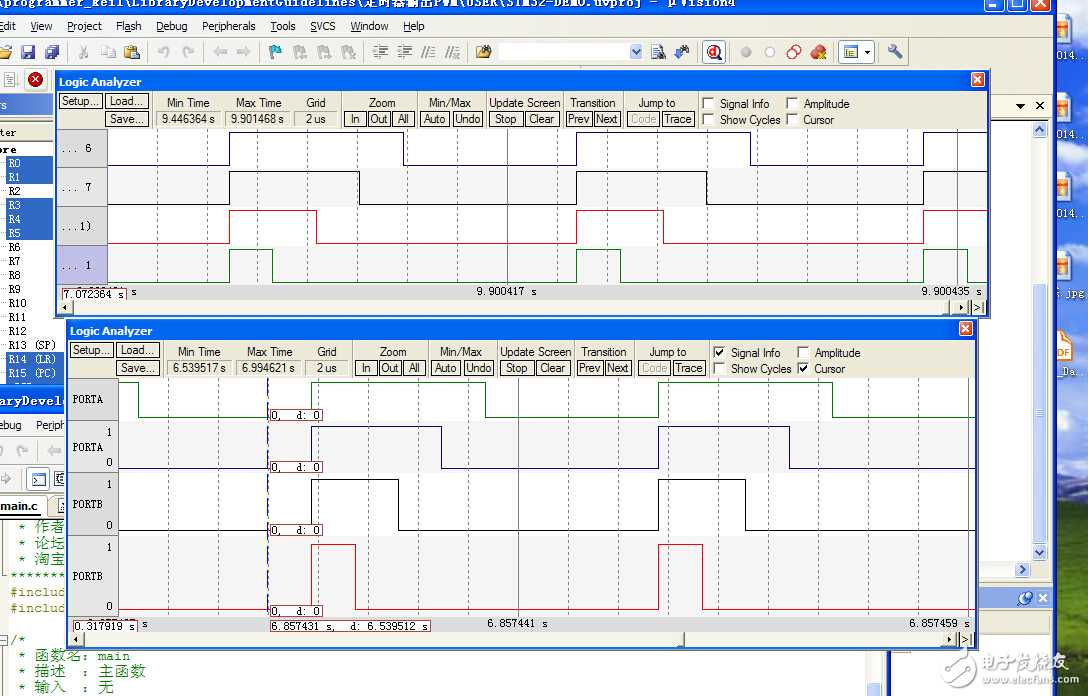The width and height of the screenshot is (1088, 696).
Task: Click the Find icon beside the search box
Action: click(x=658, y=52)
